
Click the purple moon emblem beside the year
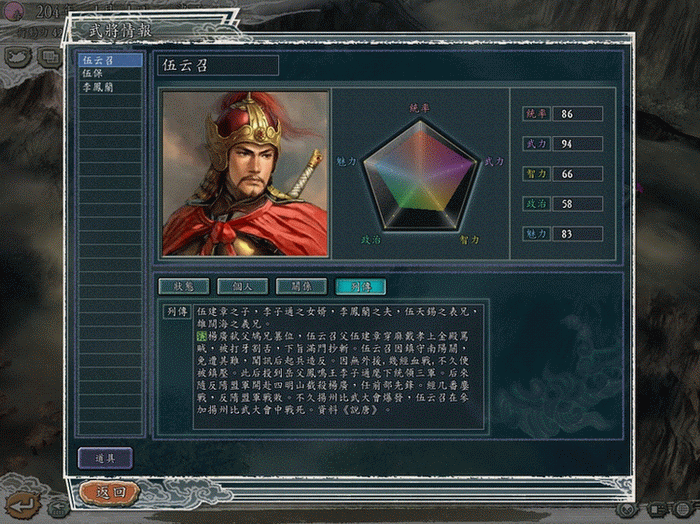(13, 11)
